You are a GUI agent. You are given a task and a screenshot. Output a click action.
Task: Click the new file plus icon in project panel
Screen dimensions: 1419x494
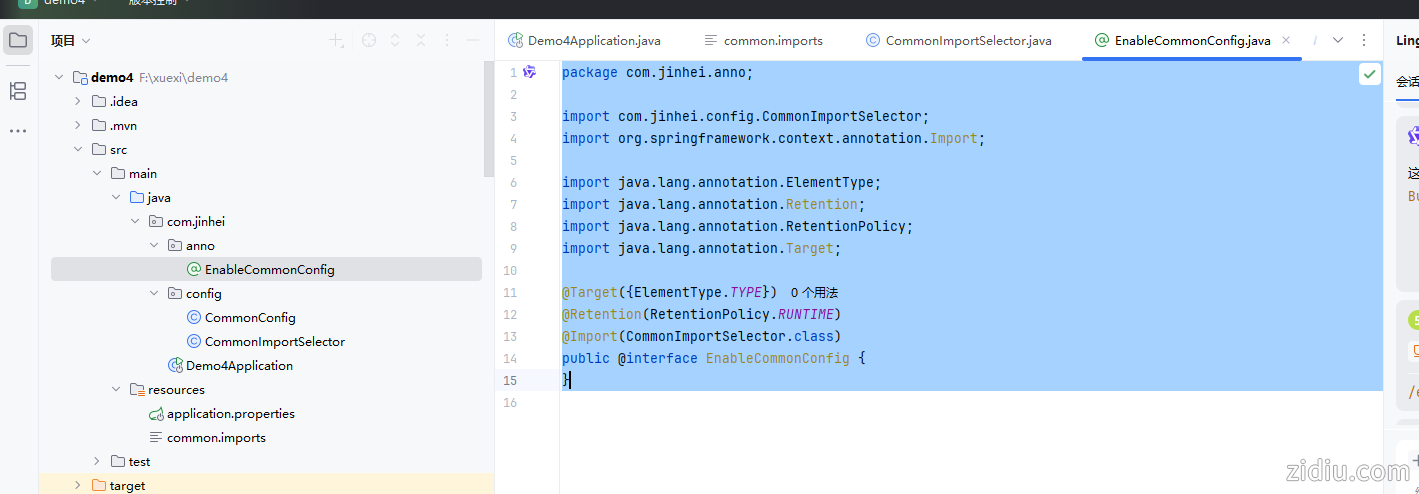(x=337, y=41)
